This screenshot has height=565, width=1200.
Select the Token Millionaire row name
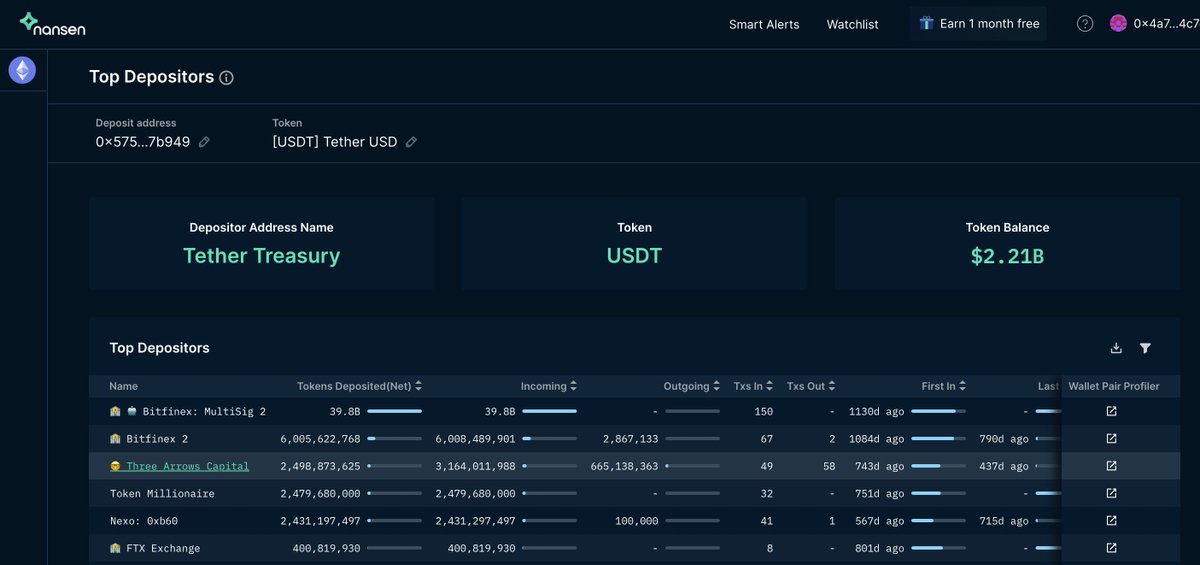162,493
